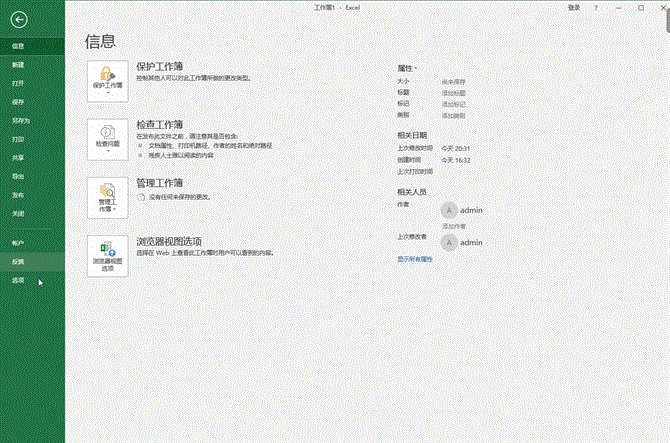Expand the 检查问题 dropdown button
The image size is (670, 443).
[x=107, y=138]
